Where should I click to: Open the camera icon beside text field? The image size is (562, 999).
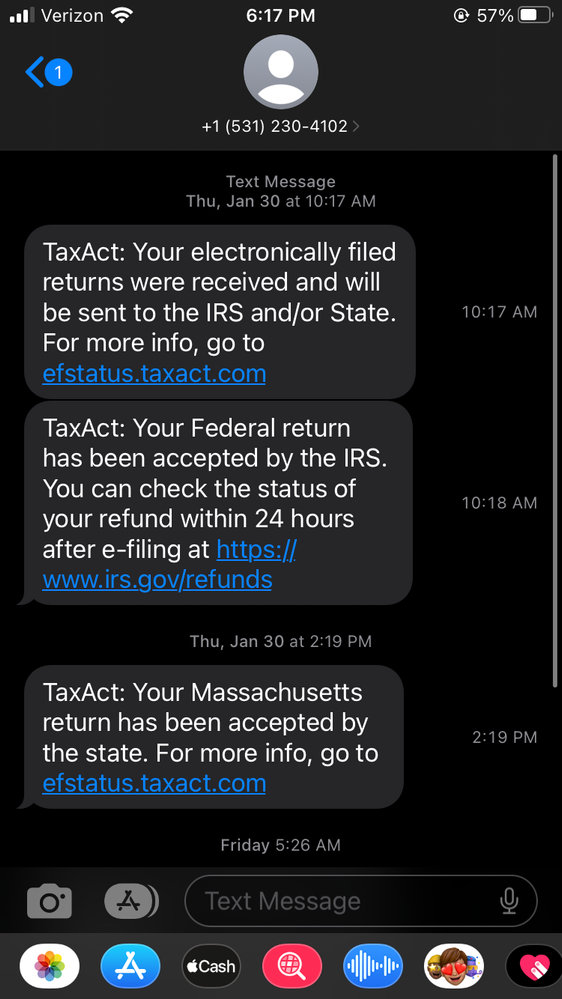[50, 902]
